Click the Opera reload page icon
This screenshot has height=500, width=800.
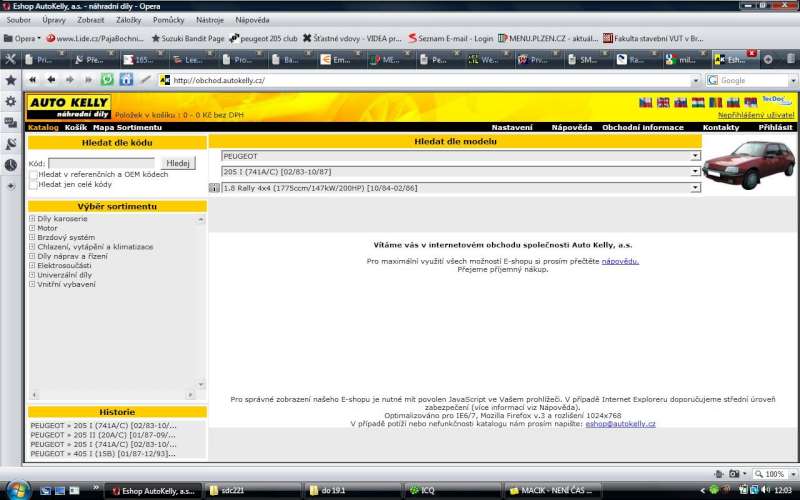107,80
